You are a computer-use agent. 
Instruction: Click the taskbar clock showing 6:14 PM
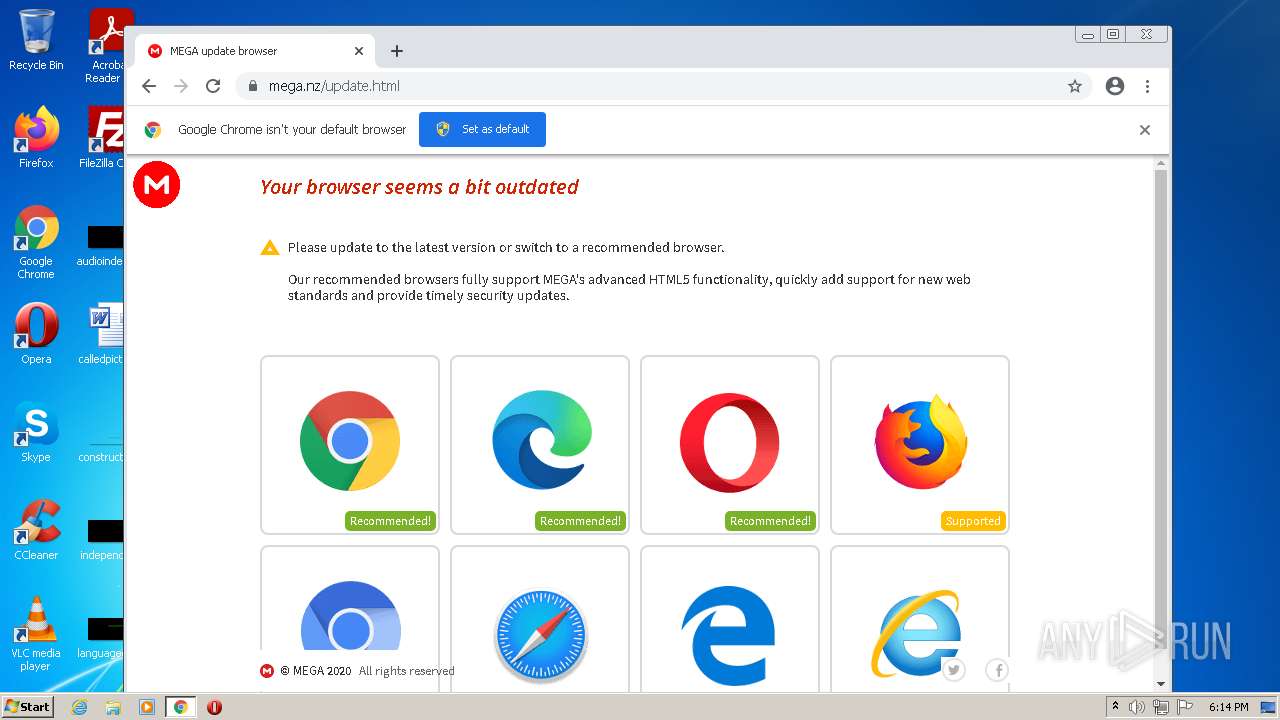click(1228, 707)
